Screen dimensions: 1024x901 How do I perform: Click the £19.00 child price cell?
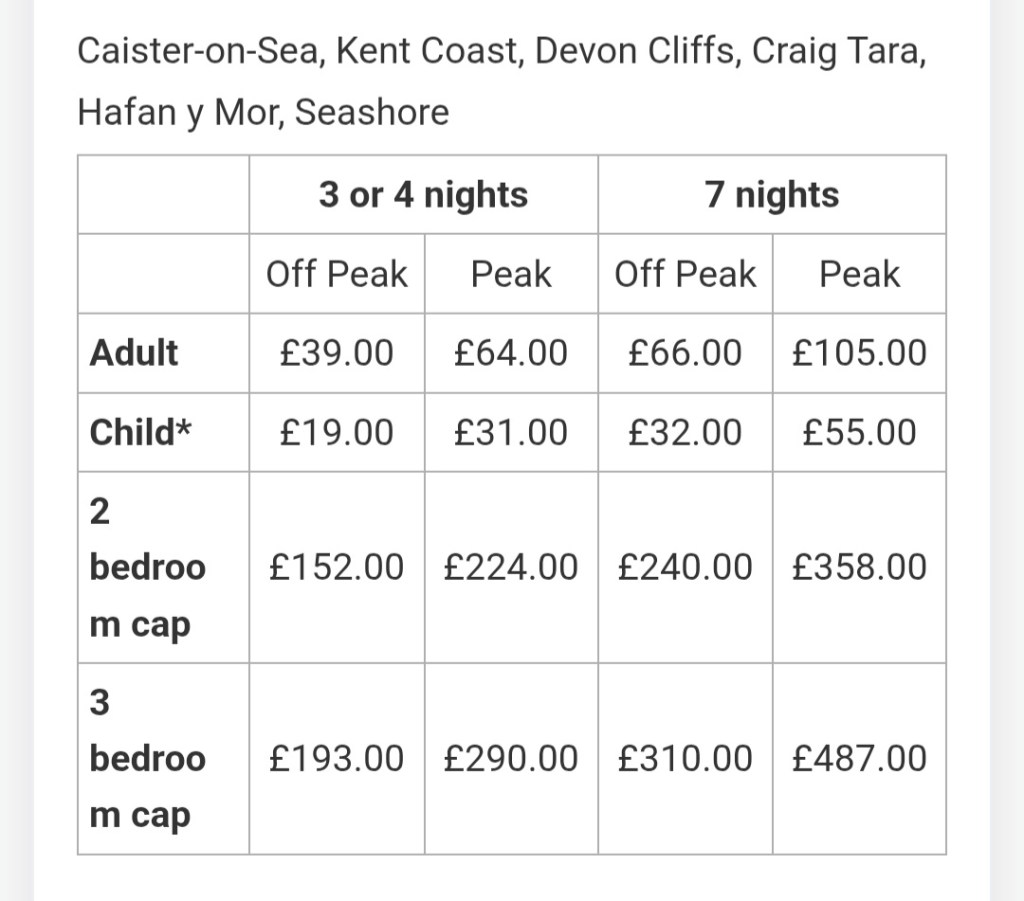pyautogui.click(x=337, y=433)
